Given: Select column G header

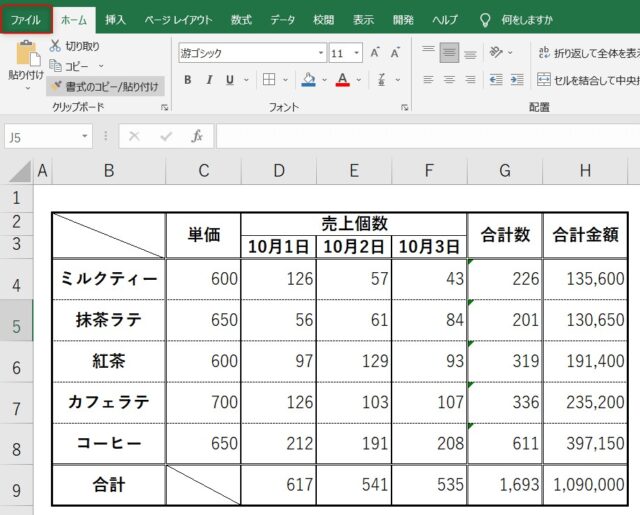Looking at the screenshot, I should pos(505,171).
